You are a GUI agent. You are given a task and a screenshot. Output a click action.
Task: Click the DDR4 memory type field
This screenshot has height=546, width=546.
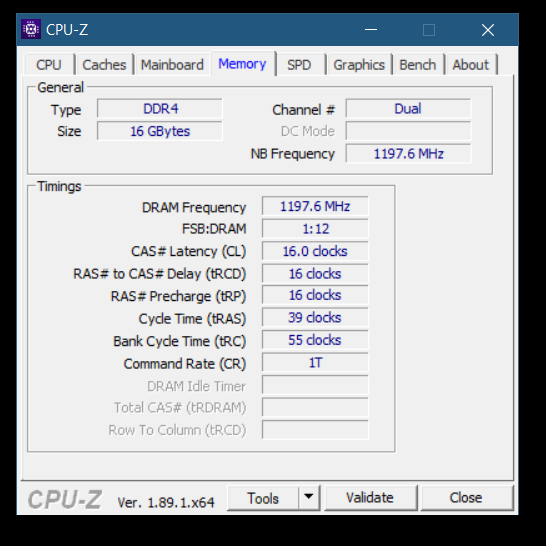(160, 109)
